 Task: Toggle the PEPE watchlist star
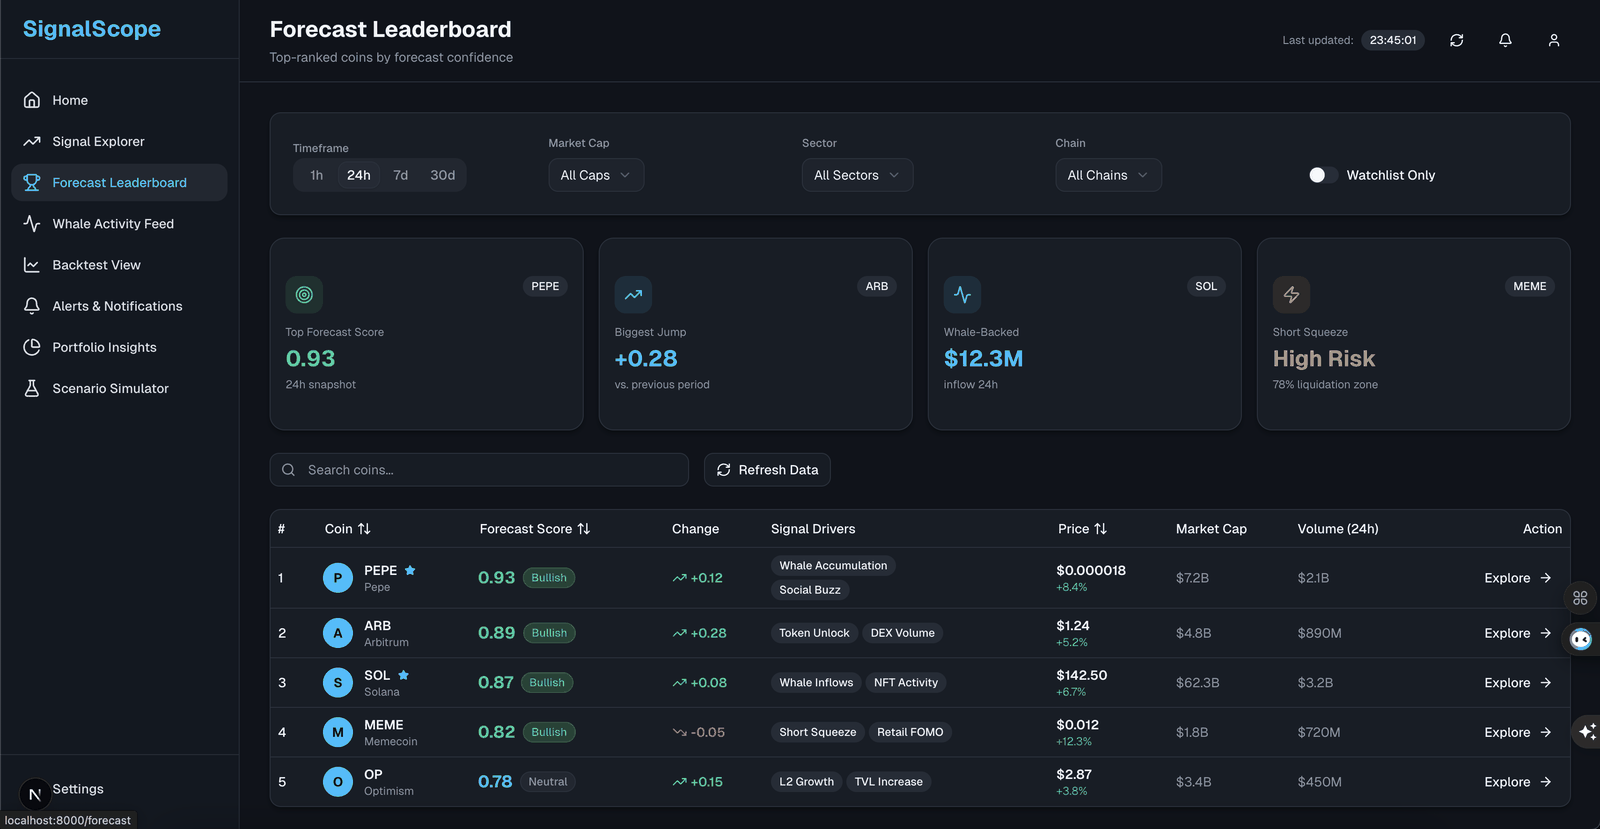410,570
